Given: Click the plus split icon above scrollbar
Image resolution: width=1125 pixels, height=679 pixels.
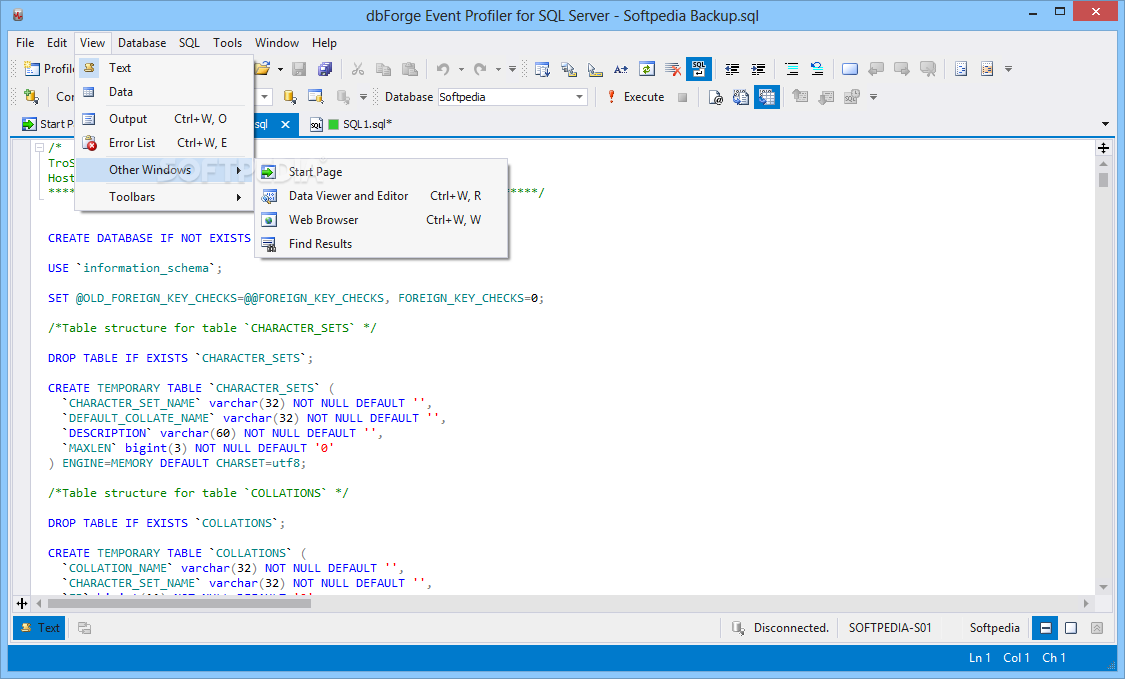Looking at the screenshot, I should (1103, 149).
